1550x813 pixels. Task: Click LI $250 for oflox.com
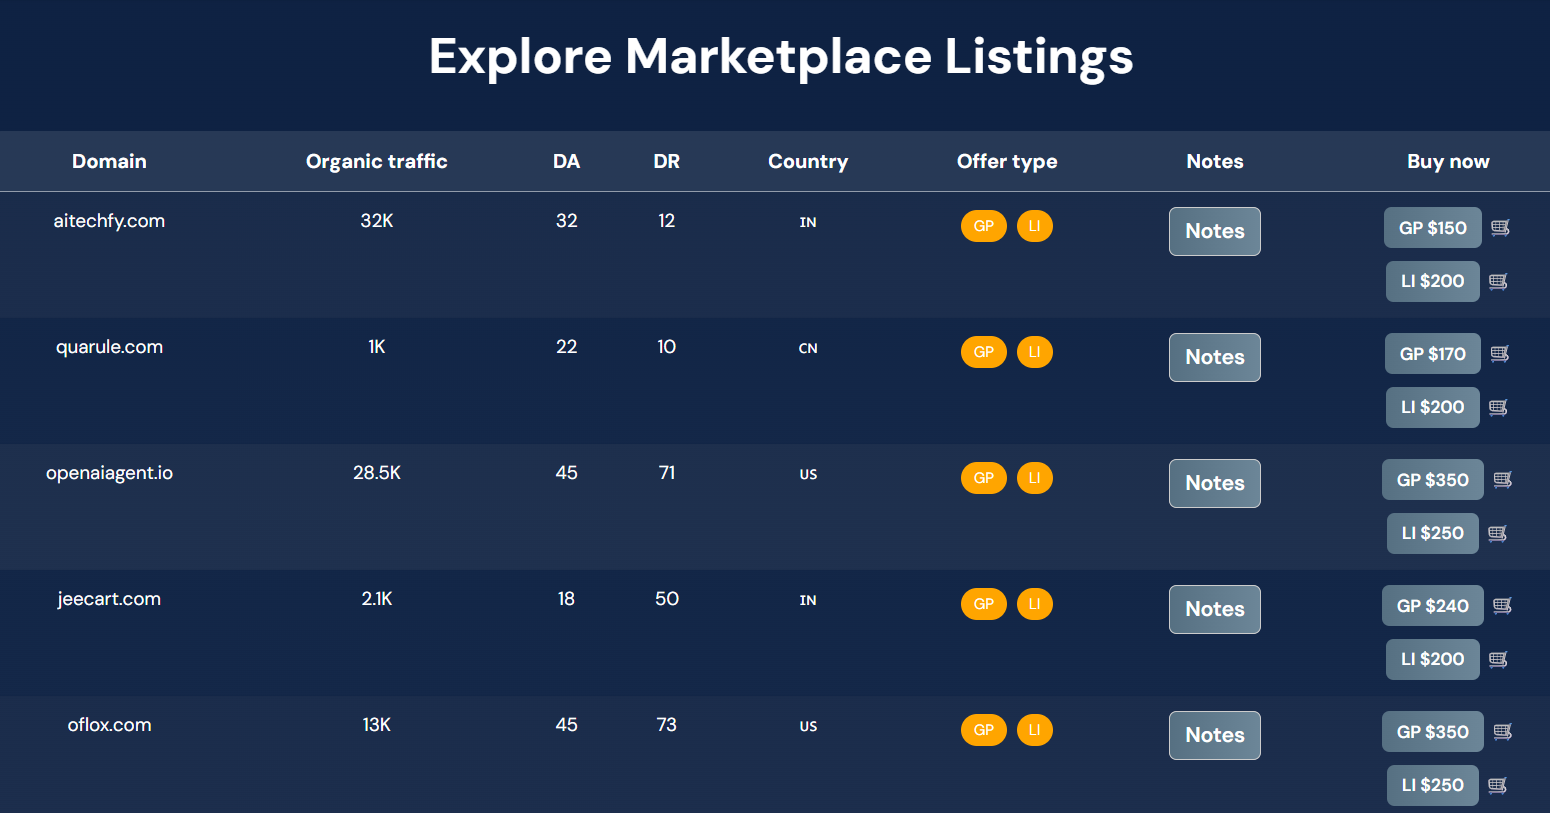tap(1433, 785)
